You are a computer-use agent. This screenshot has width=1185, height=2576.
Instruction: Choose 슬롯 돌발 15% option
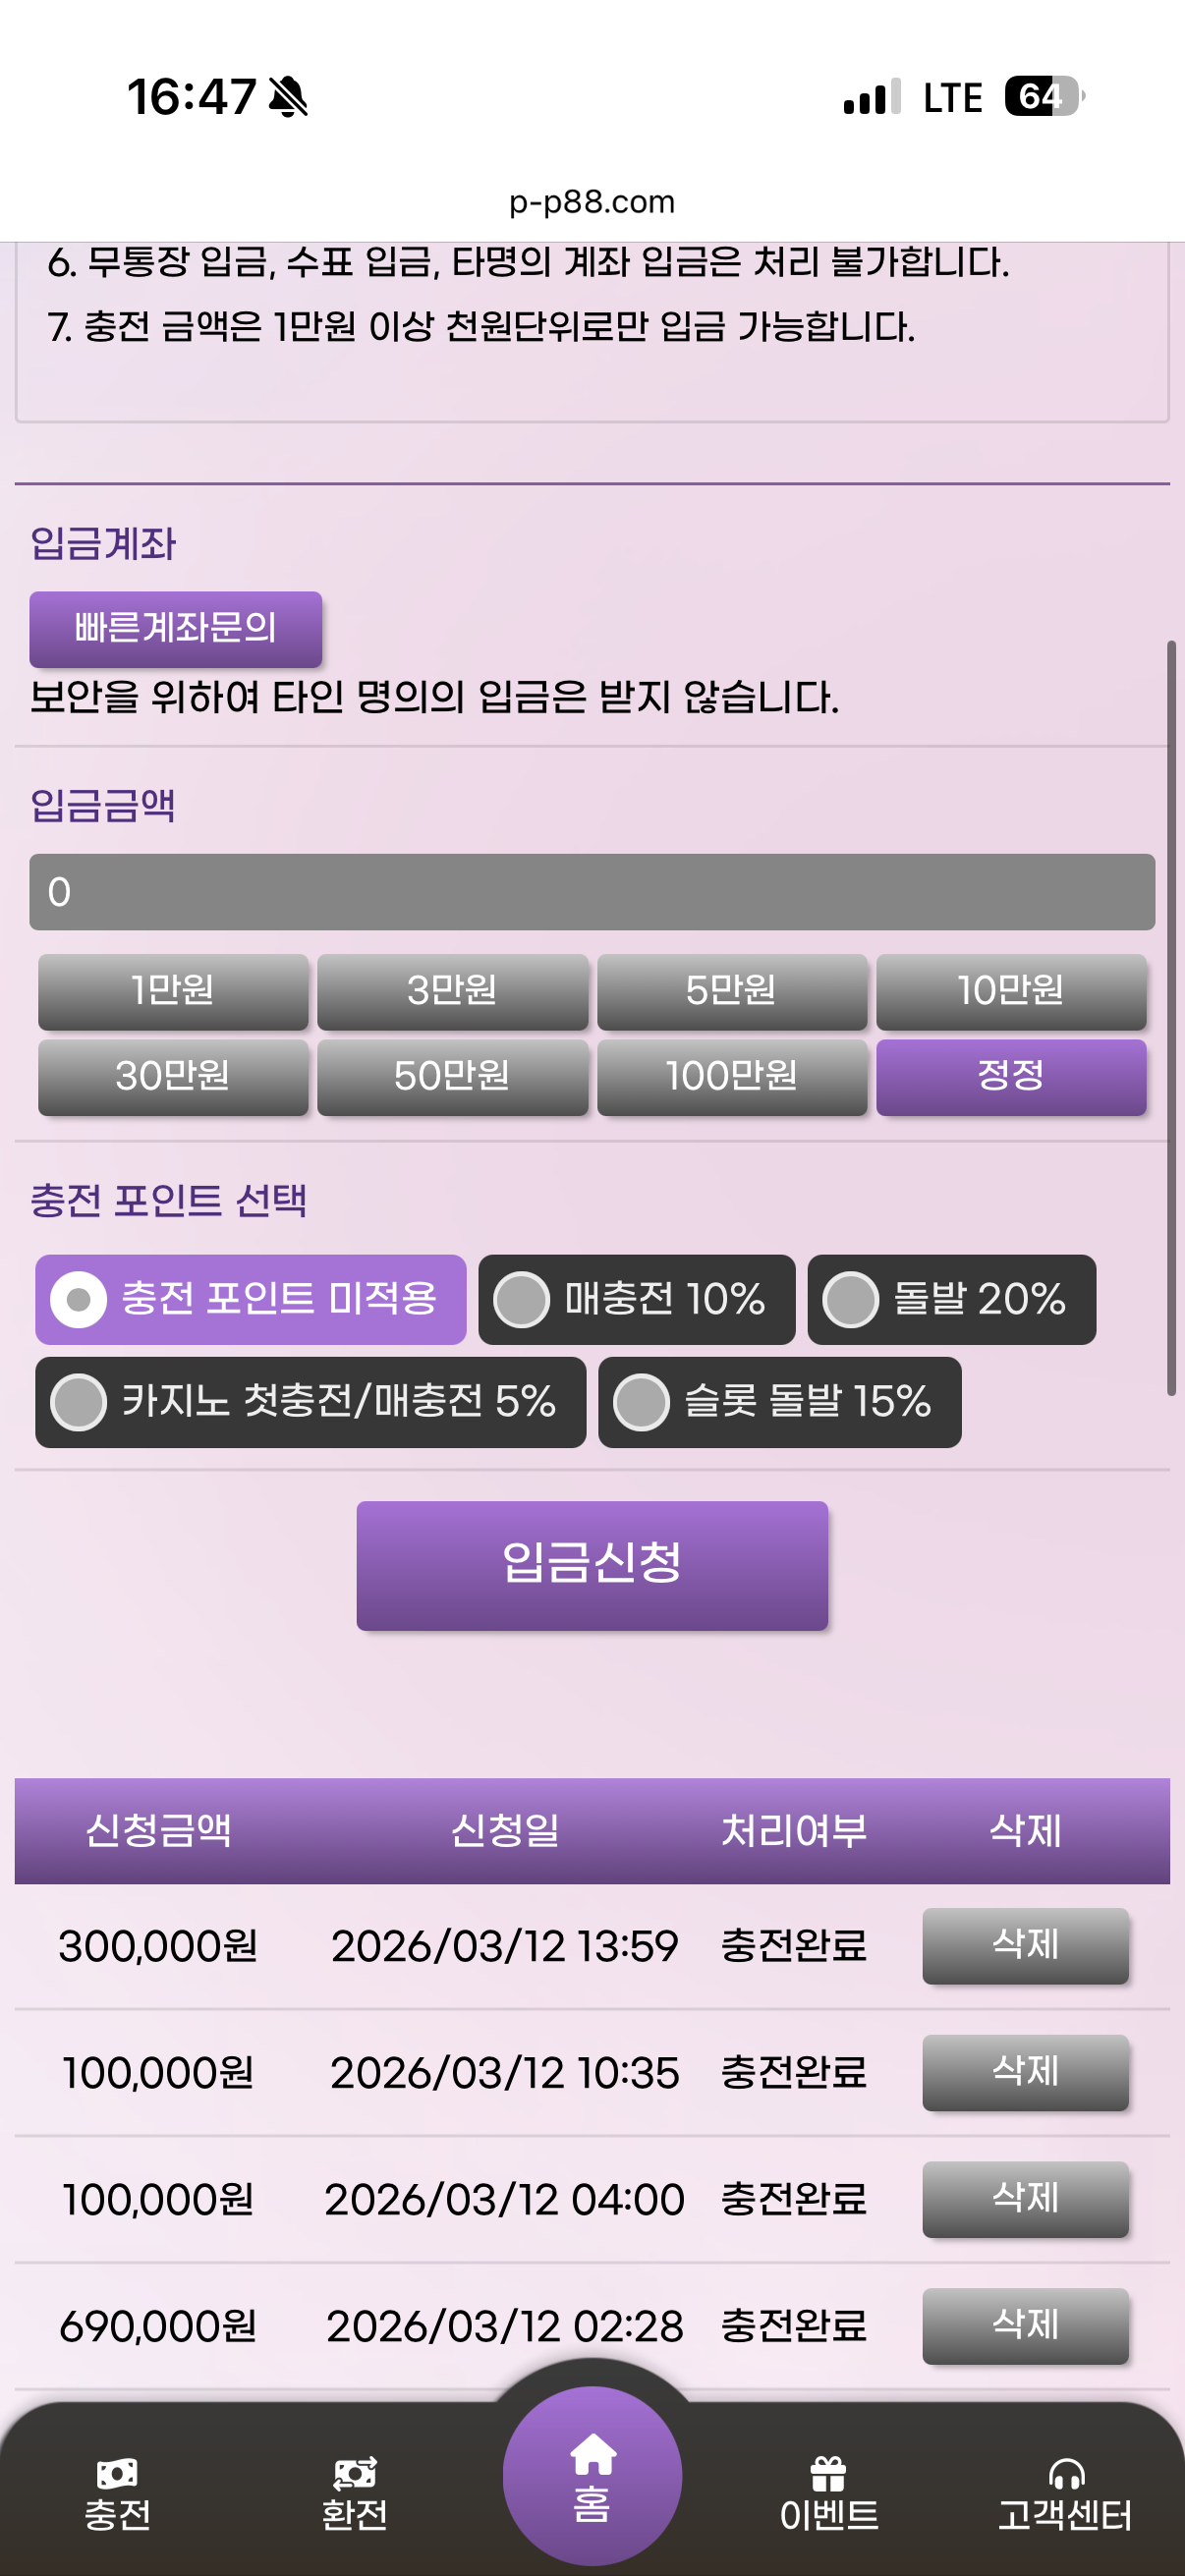(641, 1402)
